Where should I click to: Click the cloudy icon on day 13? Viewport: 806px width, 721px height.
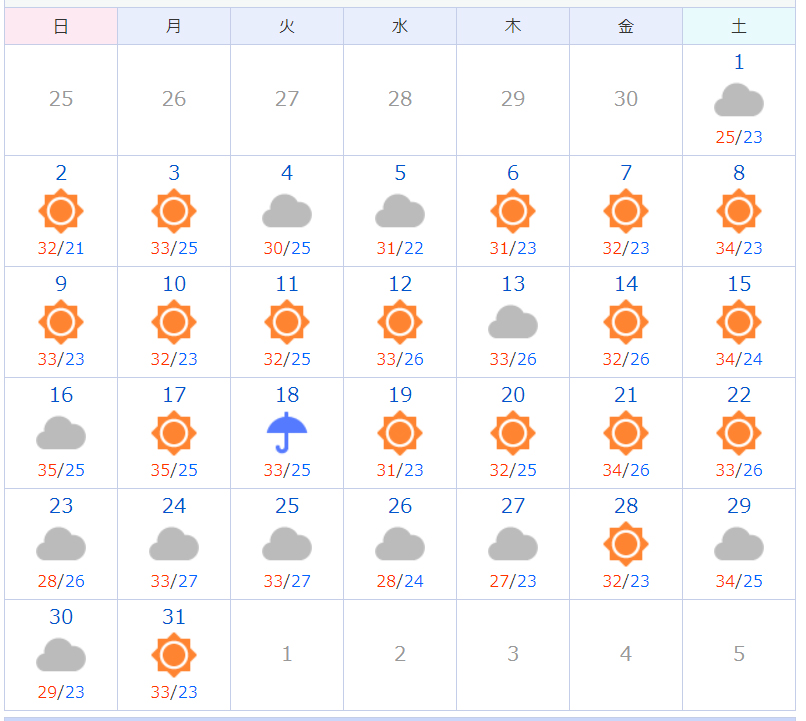(x=512, y=322)
